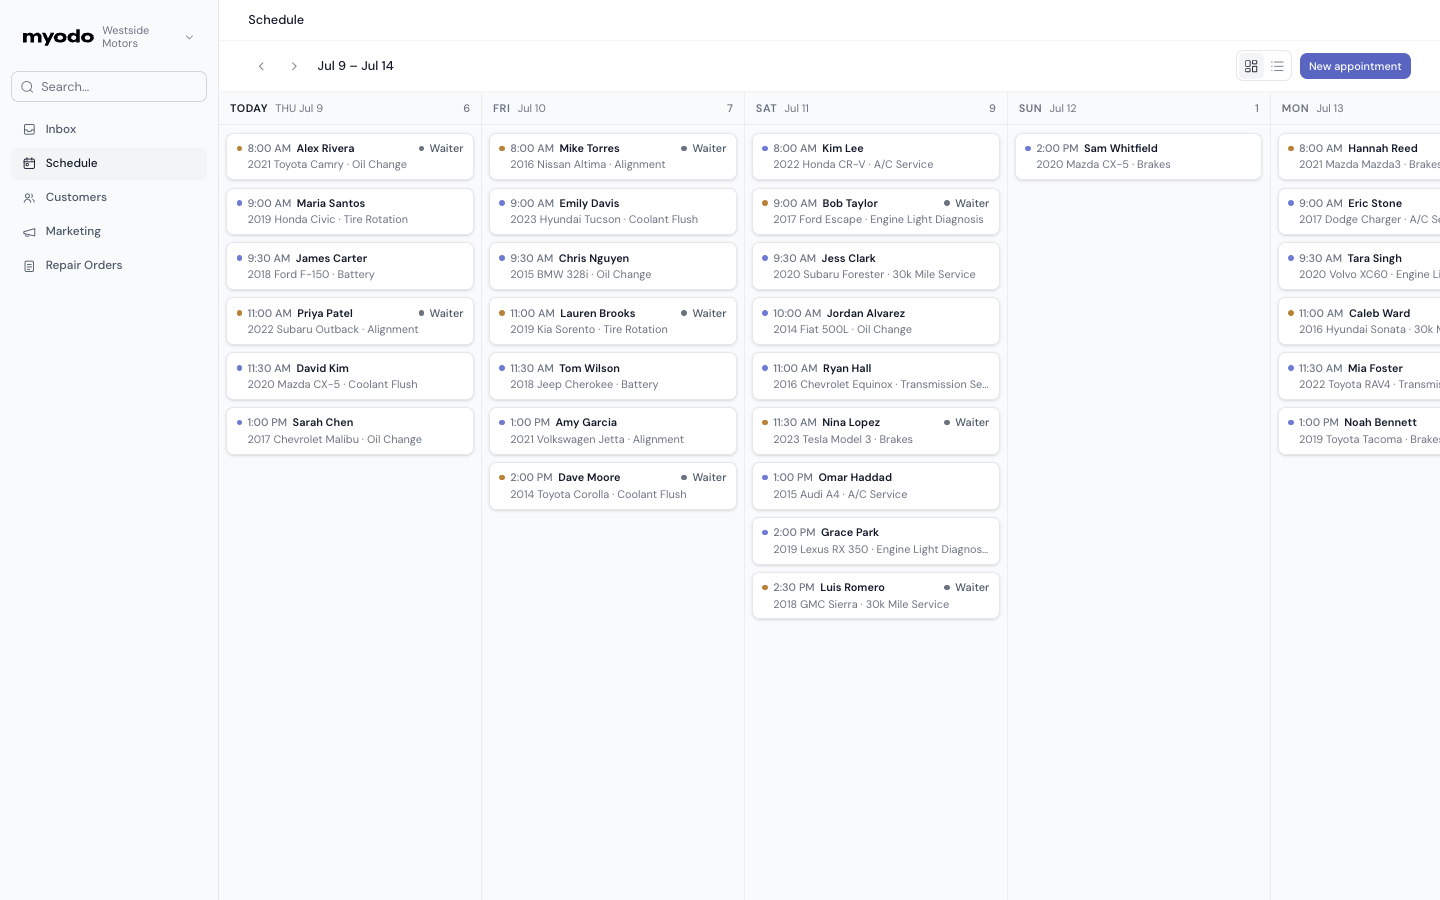Click the SAT Jul 11 column header
Viewport: 1440px width, 900px height.
click(876, 108)
